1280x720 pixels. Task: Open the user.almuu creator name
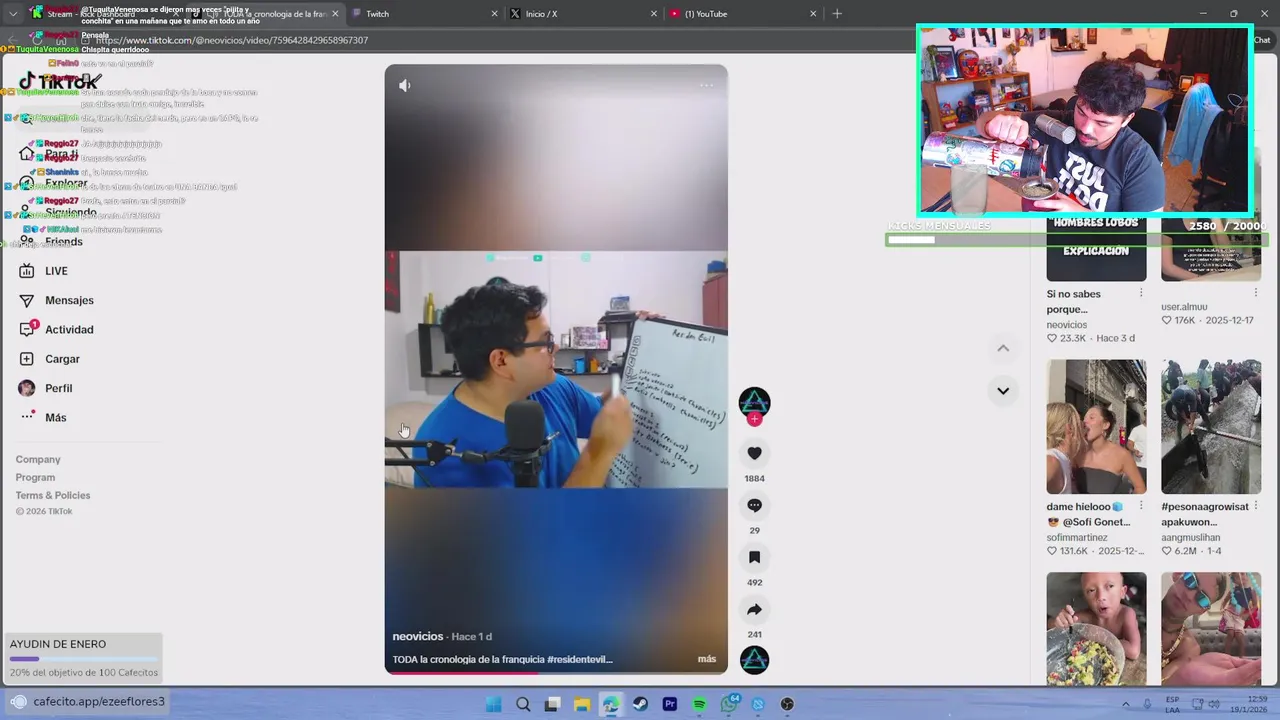coord(1184,307)
